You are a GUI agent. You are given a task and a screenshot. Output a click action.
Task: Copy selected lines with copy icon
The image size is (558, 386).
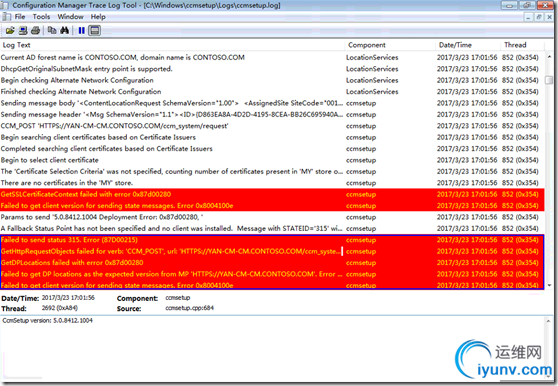tap(52, 31)
